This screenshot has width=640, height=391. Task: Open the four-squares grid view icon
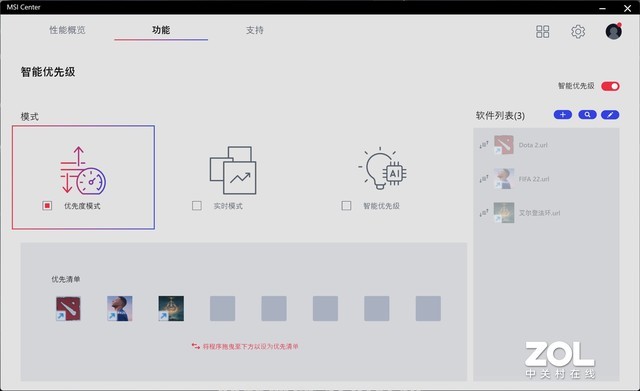point(542,31)
